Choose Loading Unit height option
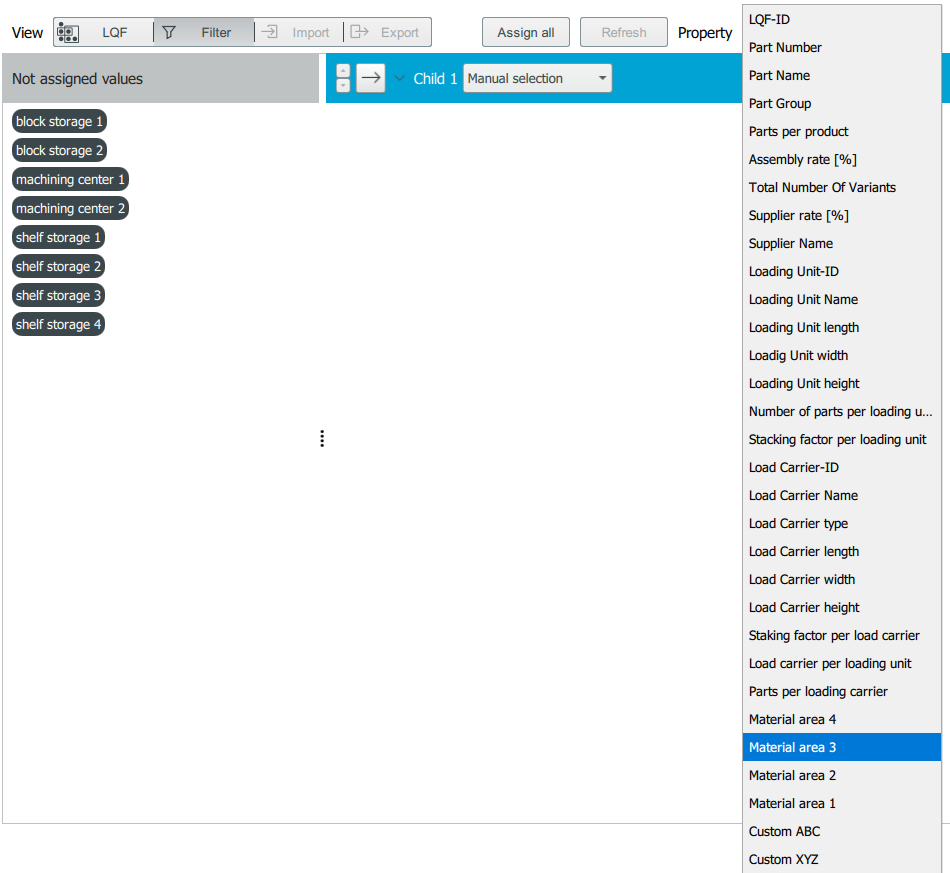Screen dimensions: 950x873 [842, 383]
